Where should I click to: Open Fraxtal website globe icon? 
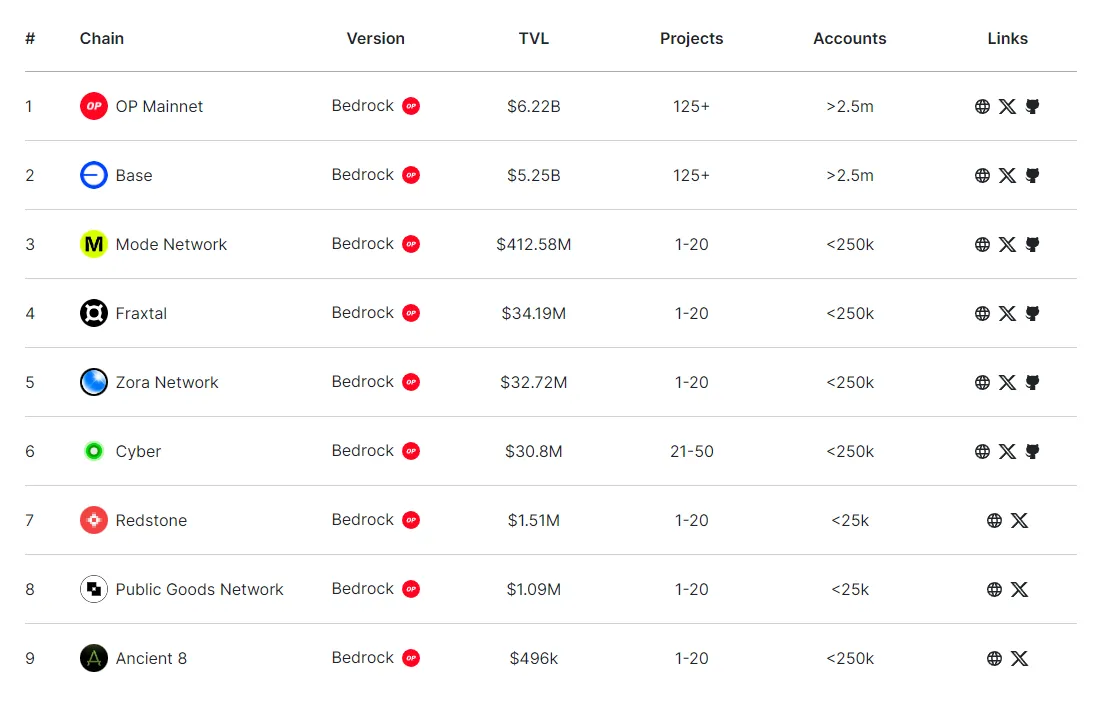pyautogui.click(x=982, y=313)
